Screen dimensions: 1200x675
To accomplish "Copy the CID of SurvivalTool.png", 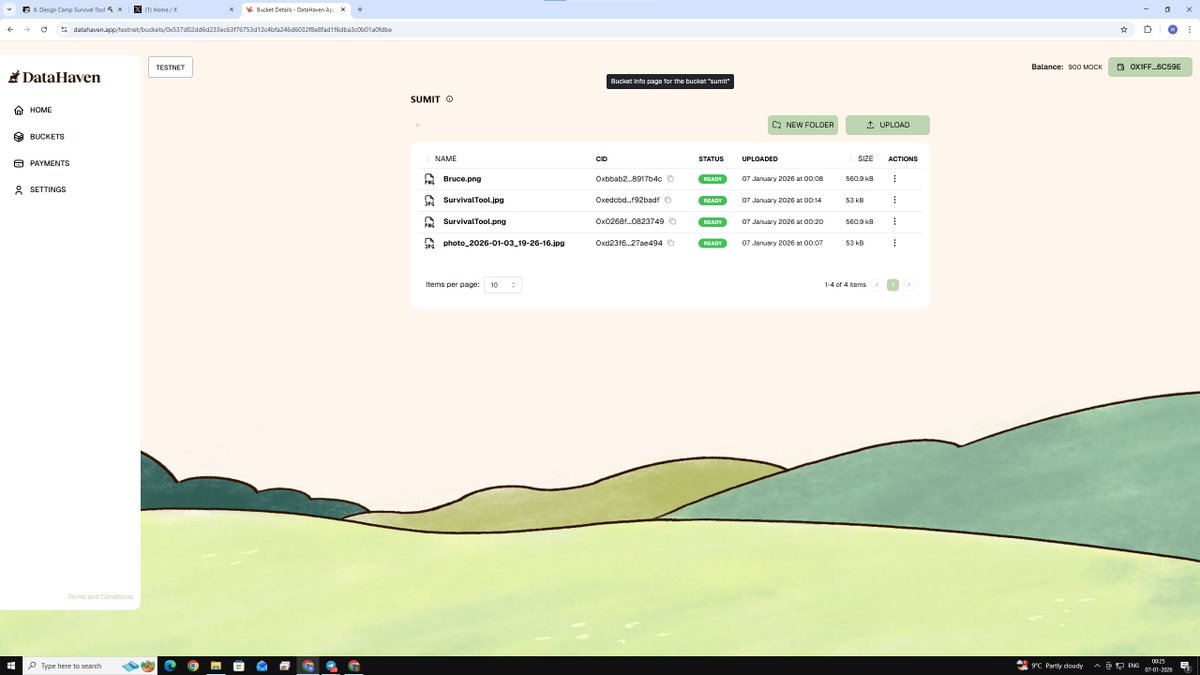I will [673, 221].
